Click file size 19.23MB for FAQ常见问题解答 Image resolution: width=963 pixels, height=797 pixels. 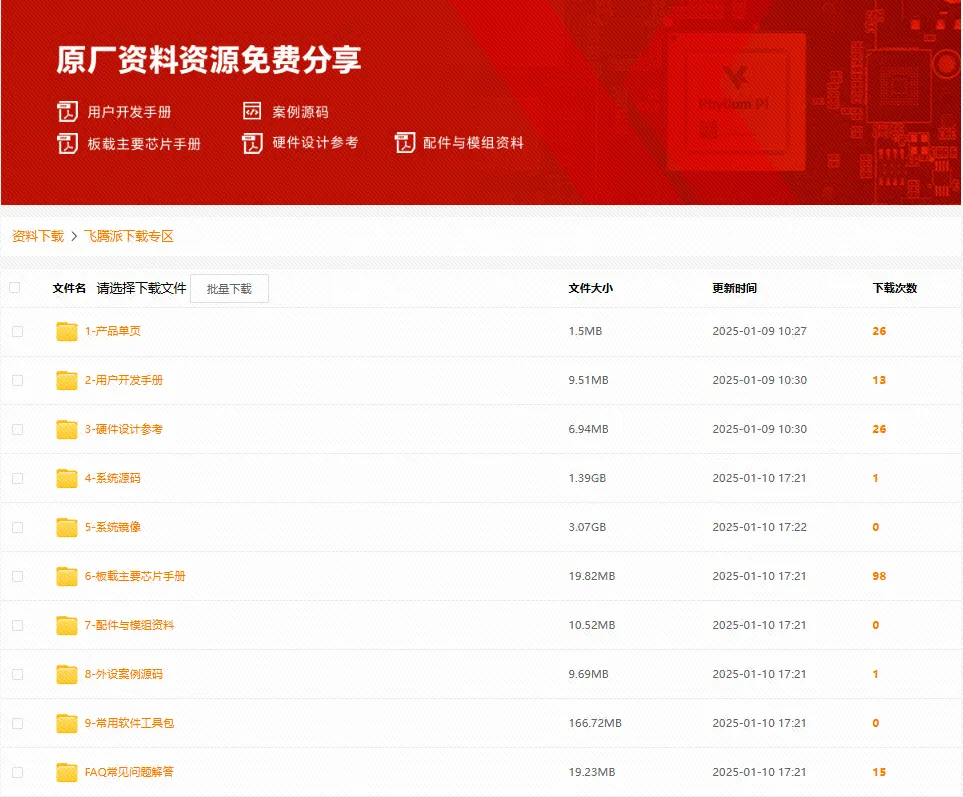click(591, 772)
